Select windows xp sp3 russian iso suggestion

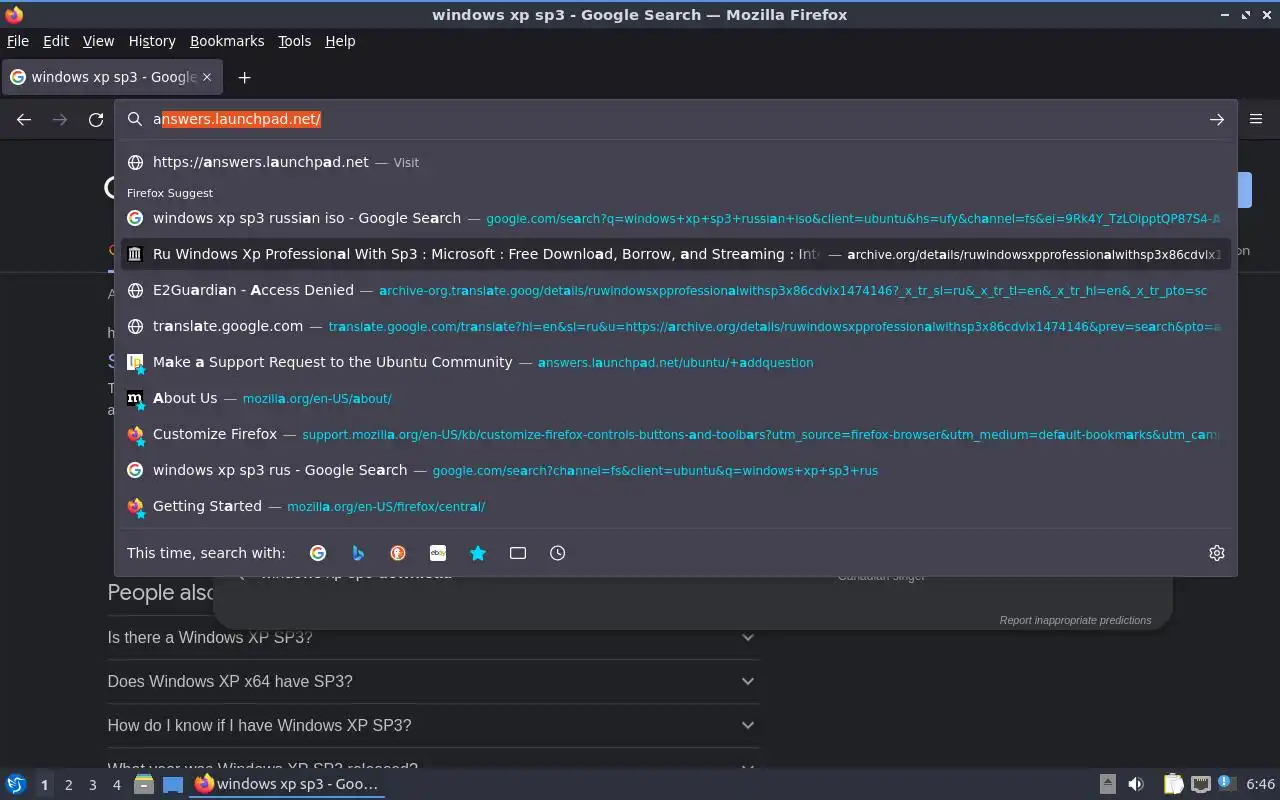tap(675, 218)
